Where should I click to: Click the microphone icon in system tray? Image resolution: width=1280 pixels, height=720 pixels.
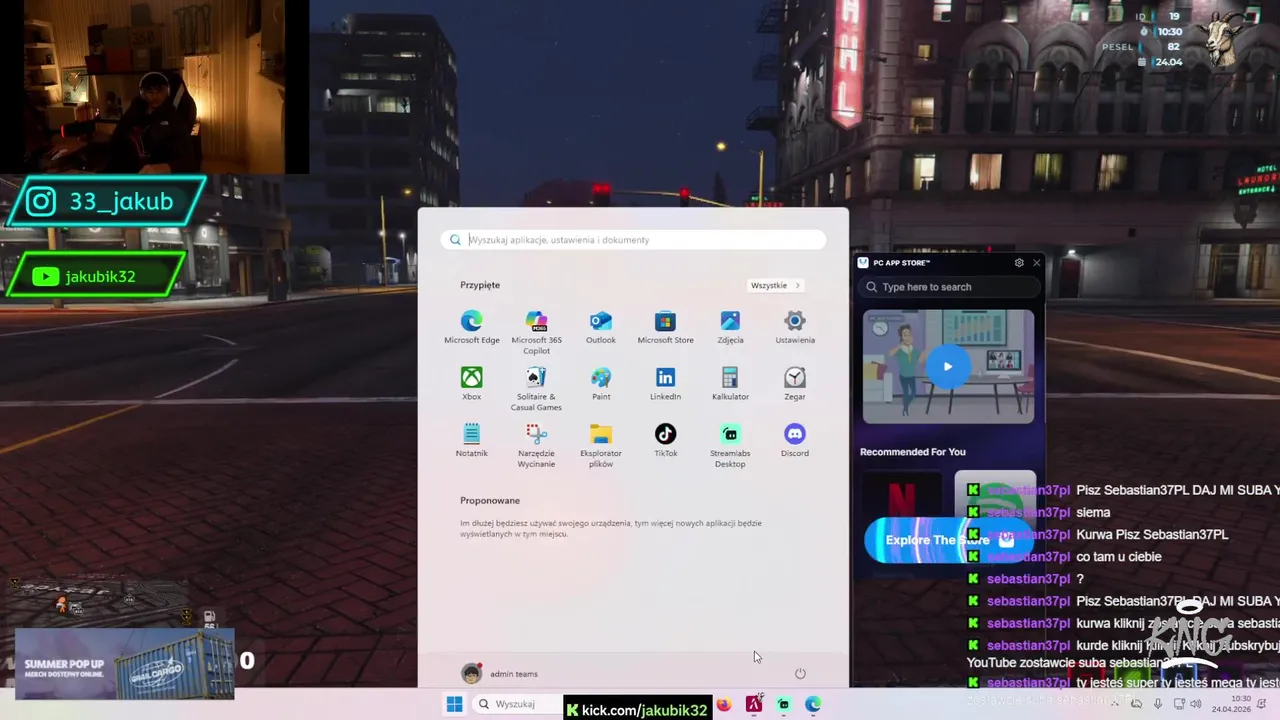pyautogui.click(x=1158, y=704)
